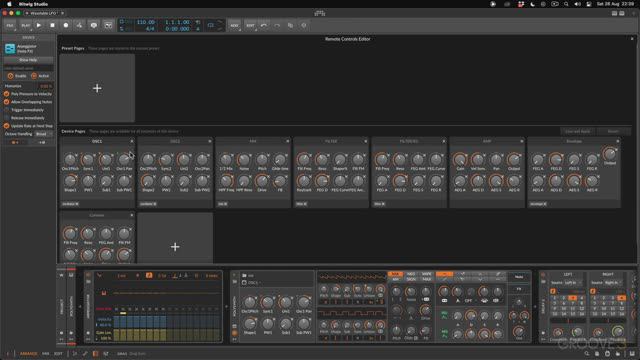Click the 4/4 time signature field

[x=150, y=29]
